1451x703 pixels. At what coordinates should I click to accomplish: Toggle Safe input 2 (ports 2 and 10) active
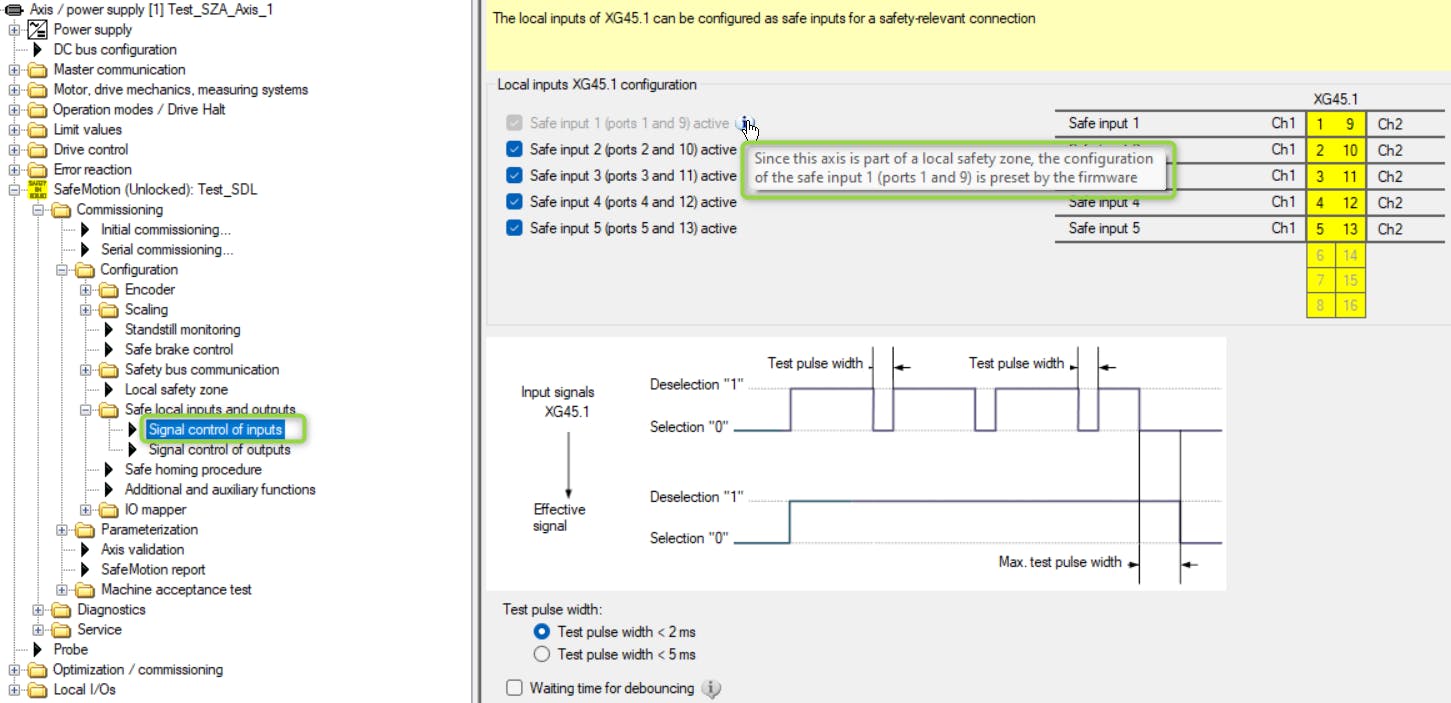pyautogui.click(x=514, y=149)
